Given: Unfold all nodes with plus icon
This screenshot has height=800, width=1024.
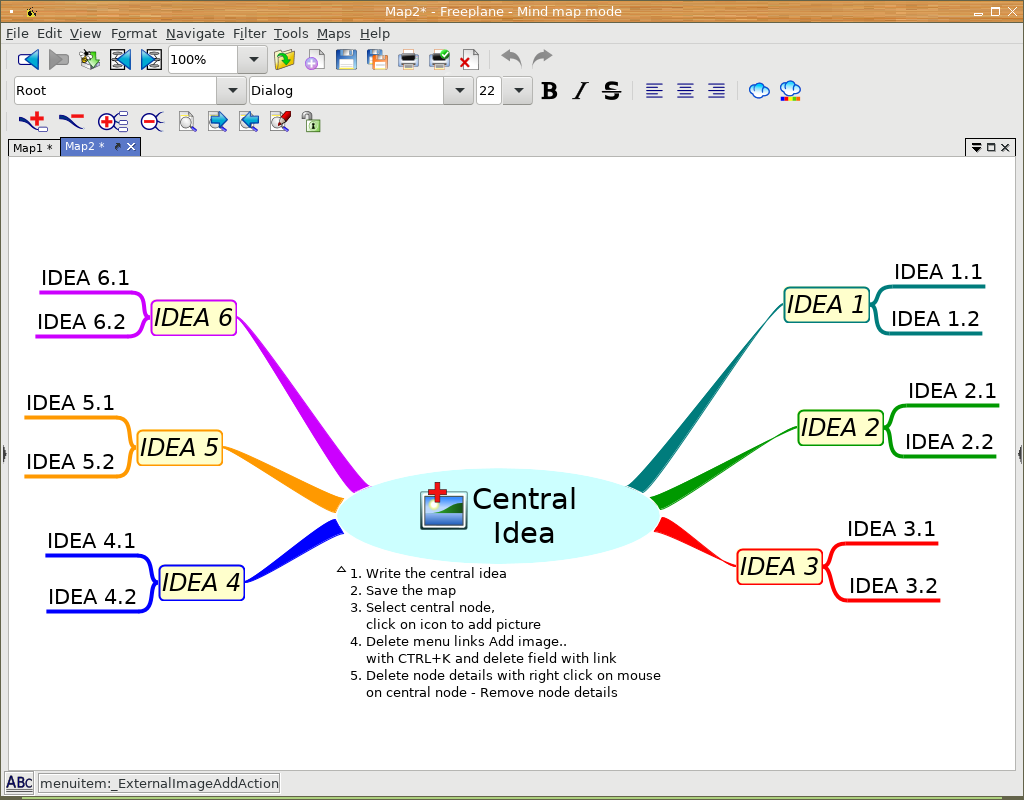Looking at the screenshot, I should click(112, 121).
